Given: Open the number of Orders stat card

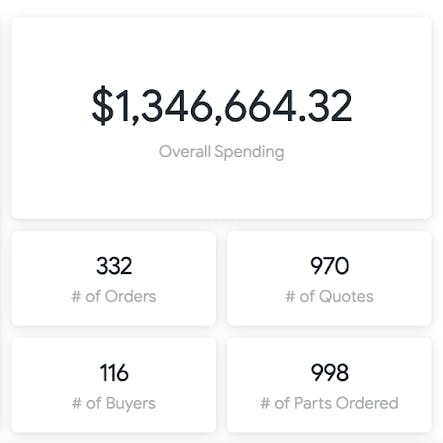Looking at the screenshot, I should [x=114, y=279].
